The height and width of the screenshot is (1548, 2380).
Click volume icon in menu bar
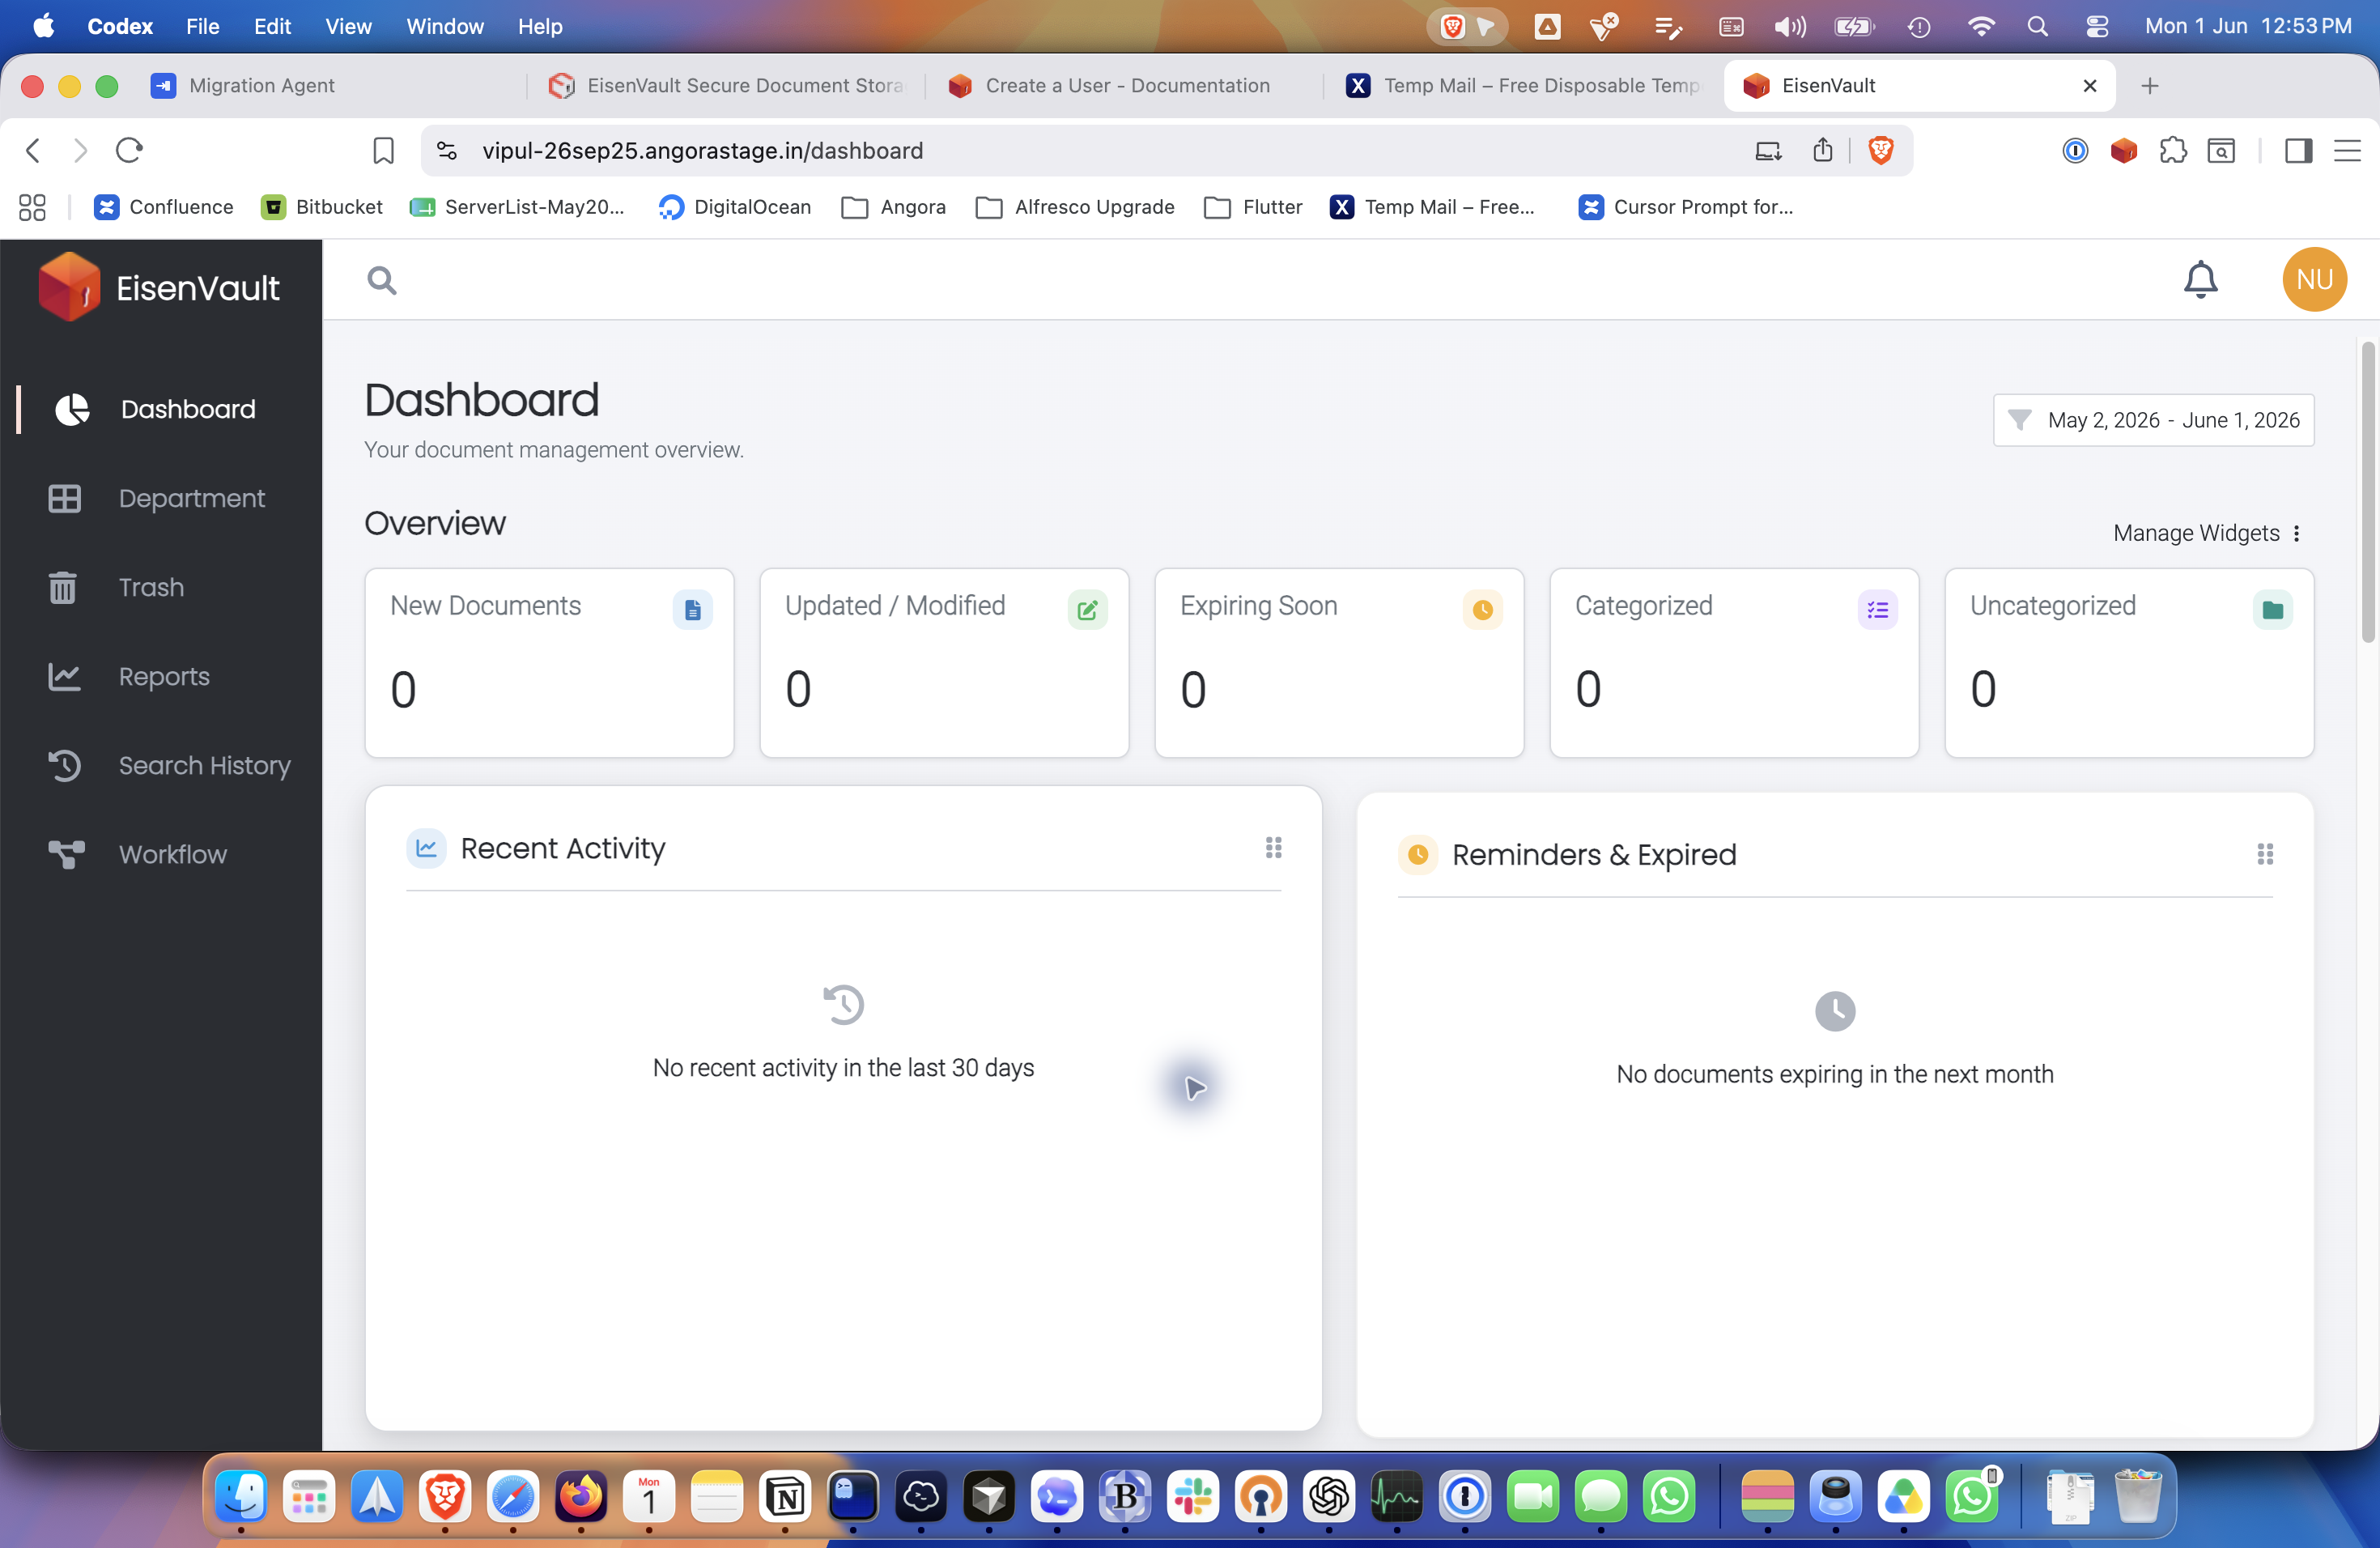[1790, 27]
